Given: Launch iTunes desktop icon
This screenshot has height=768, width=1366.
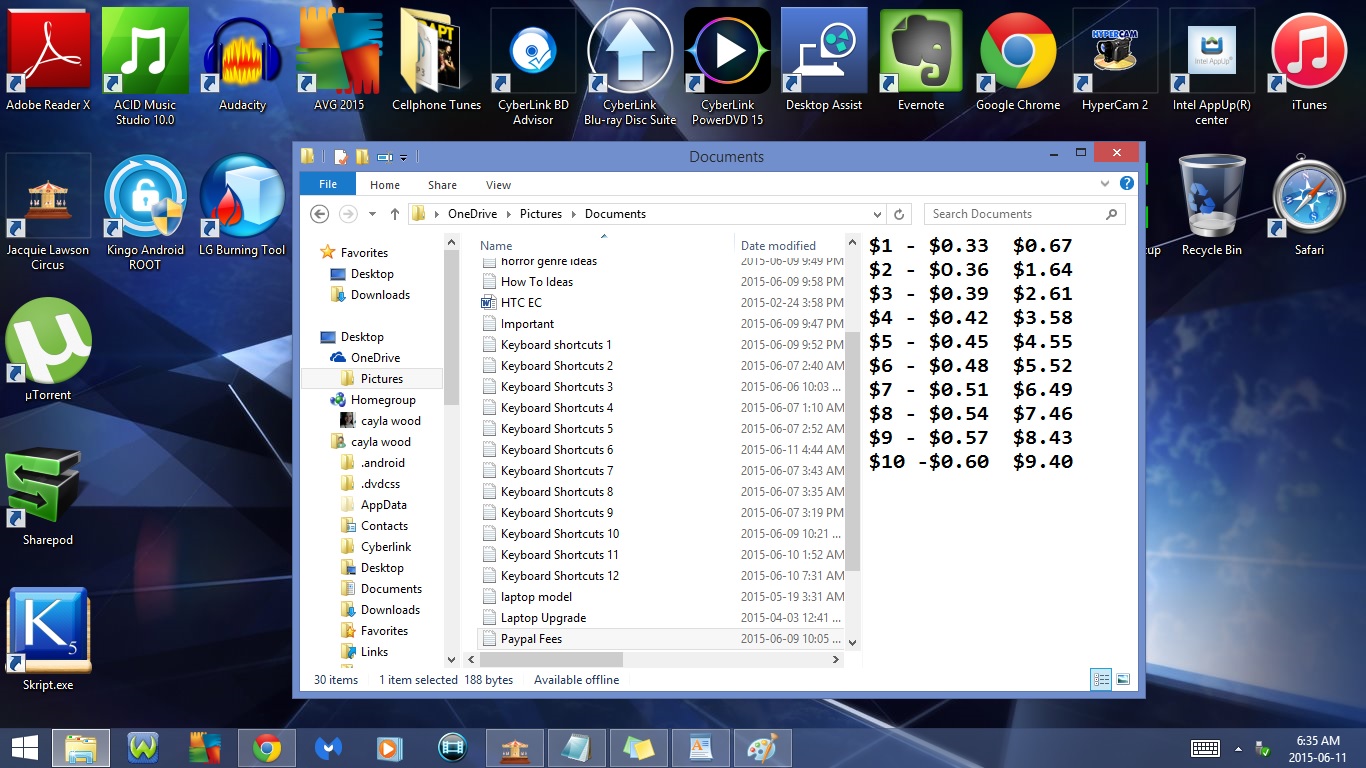Looking at the screenshot, I should point(1309,60).
